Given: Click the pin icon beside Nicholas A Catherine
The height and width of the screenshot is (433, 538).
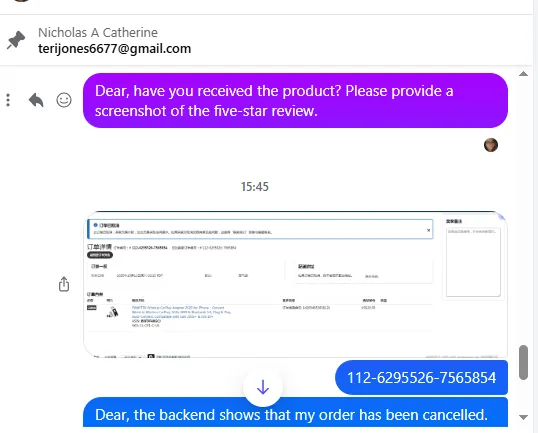Looking at the screenshot, I should 16,40.
